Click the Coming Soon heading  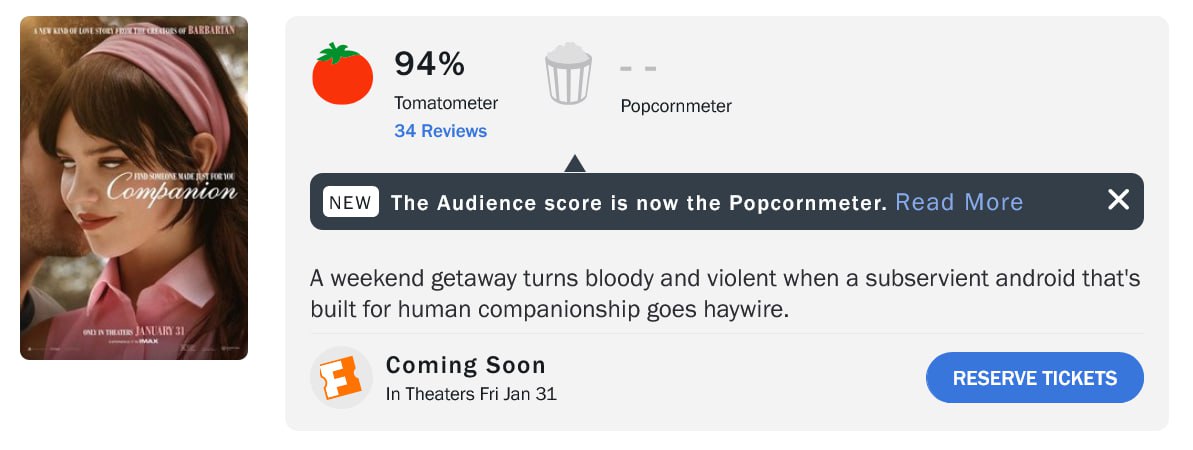[466, 365]
